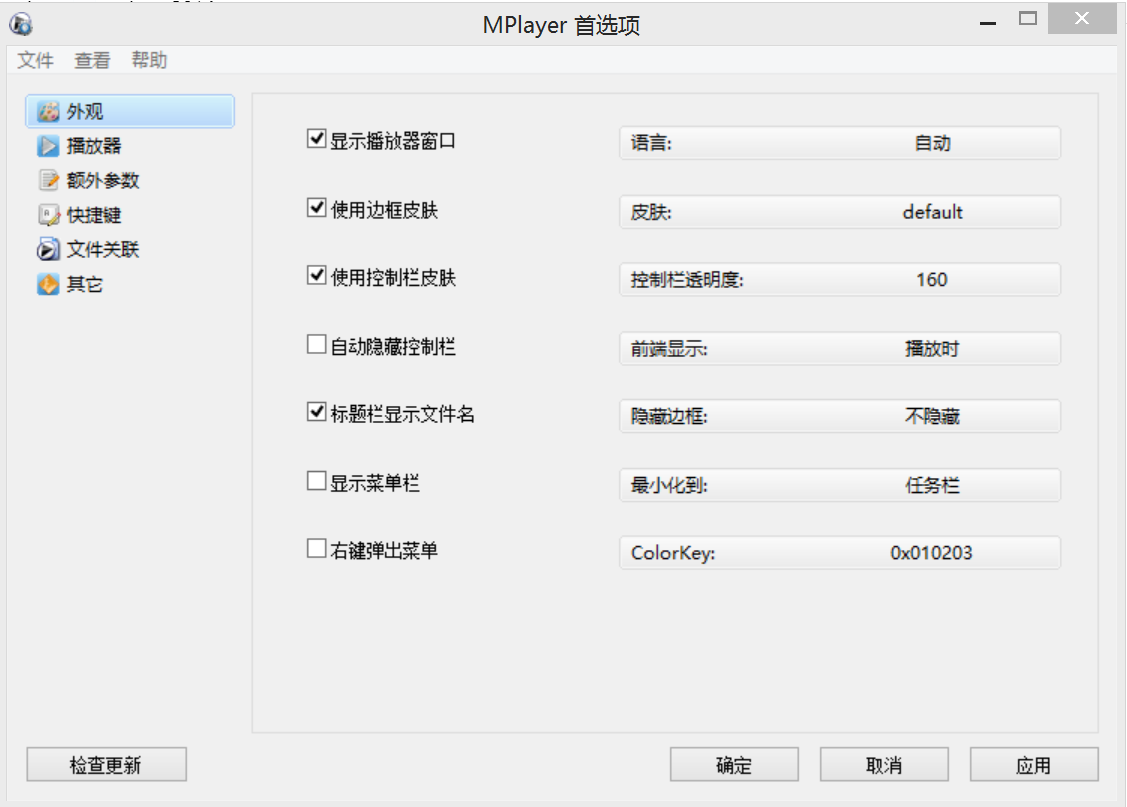Viewport: 1127px width, 807px height.
Task: Untick 标题栏显示文件名
Action: click(316, 412)
